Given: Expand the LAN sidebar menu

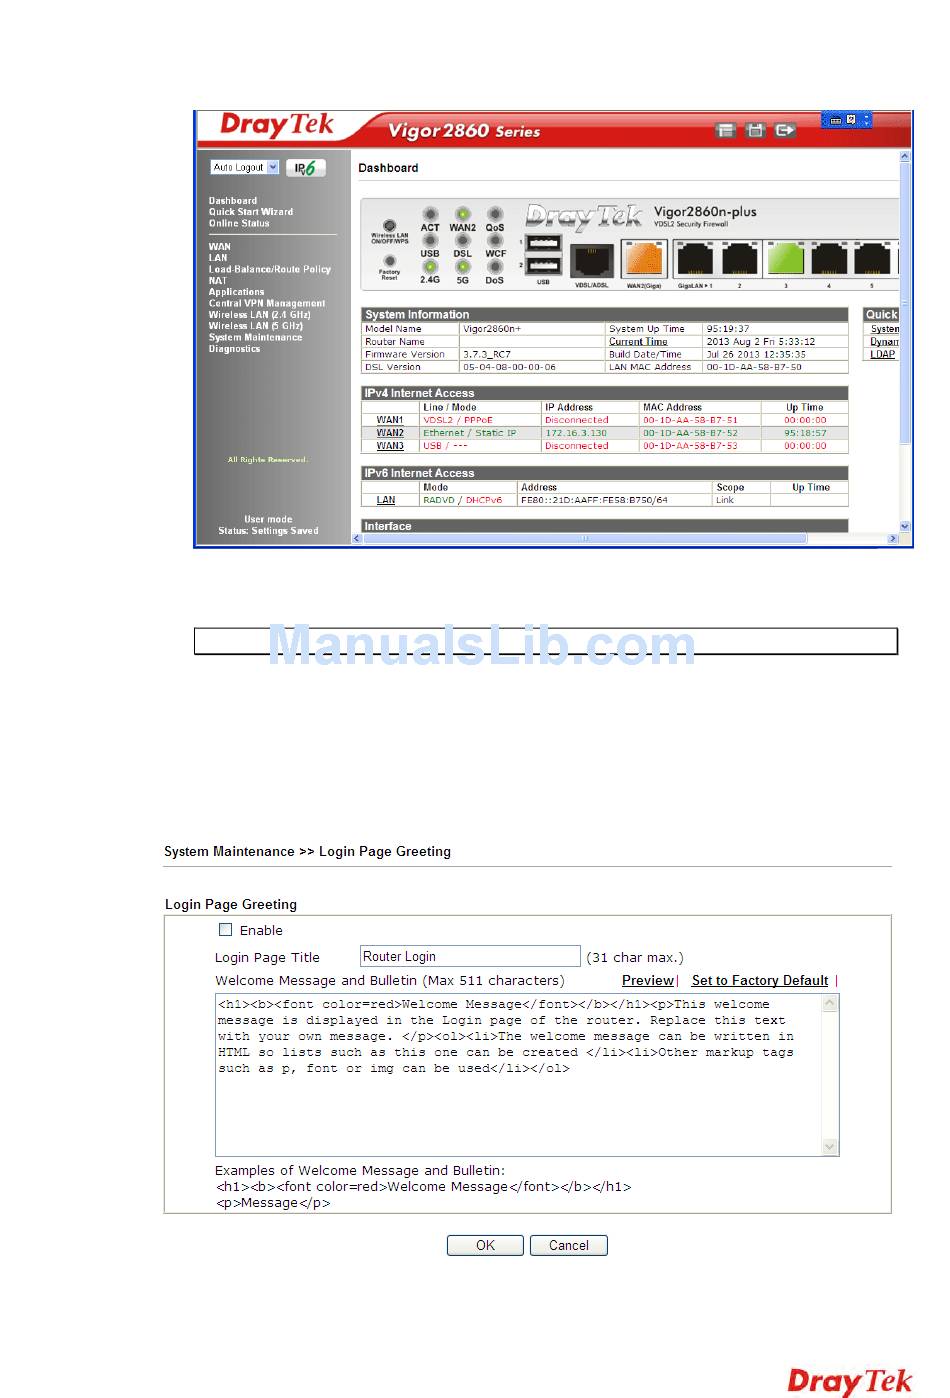Looking at the screenshot, I should point(218,258).
